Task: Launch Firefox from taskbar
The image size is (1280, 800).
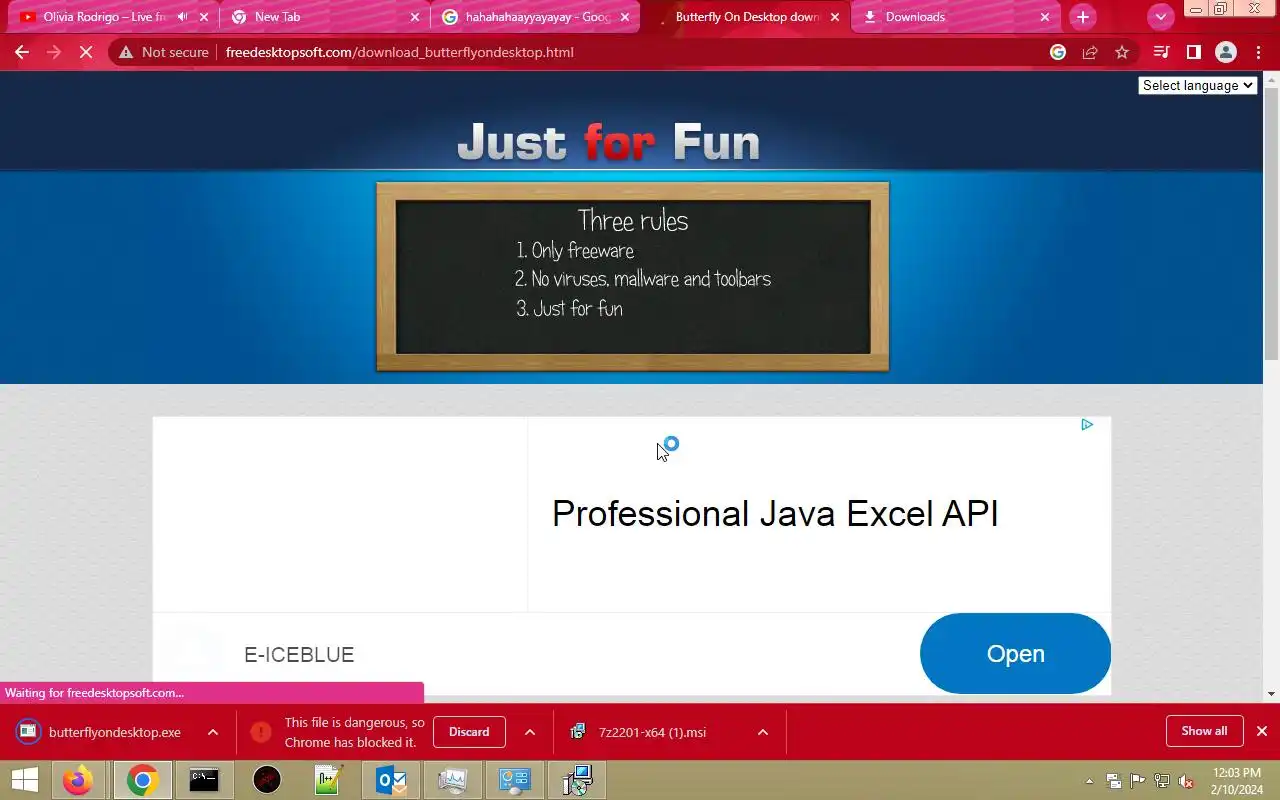Action: [x=78, y=780]
